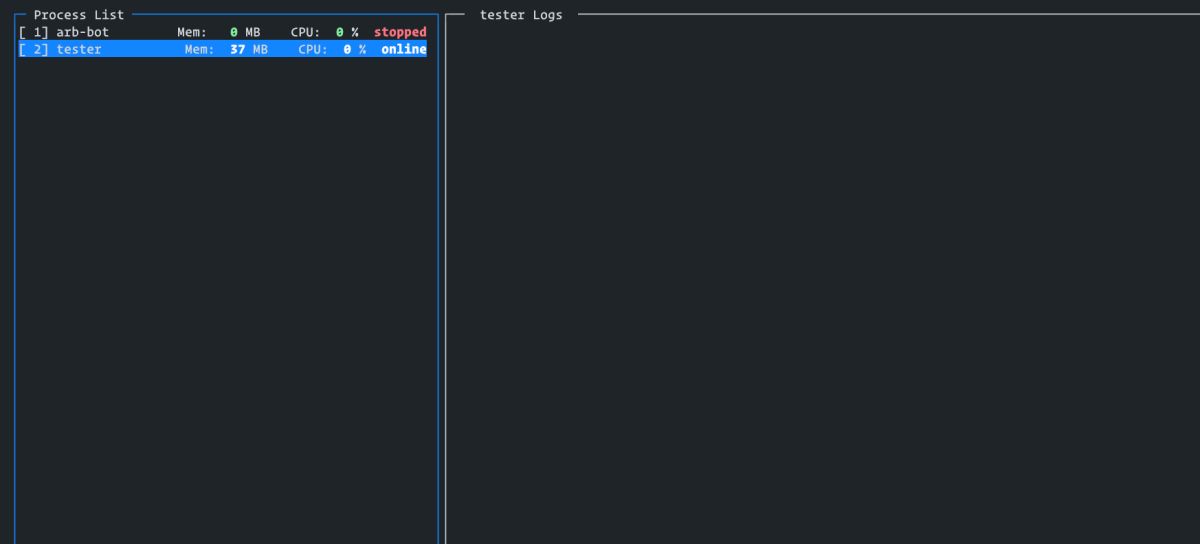Click the CPU value of tester
1200x544 pixels.
coord(355,49)
